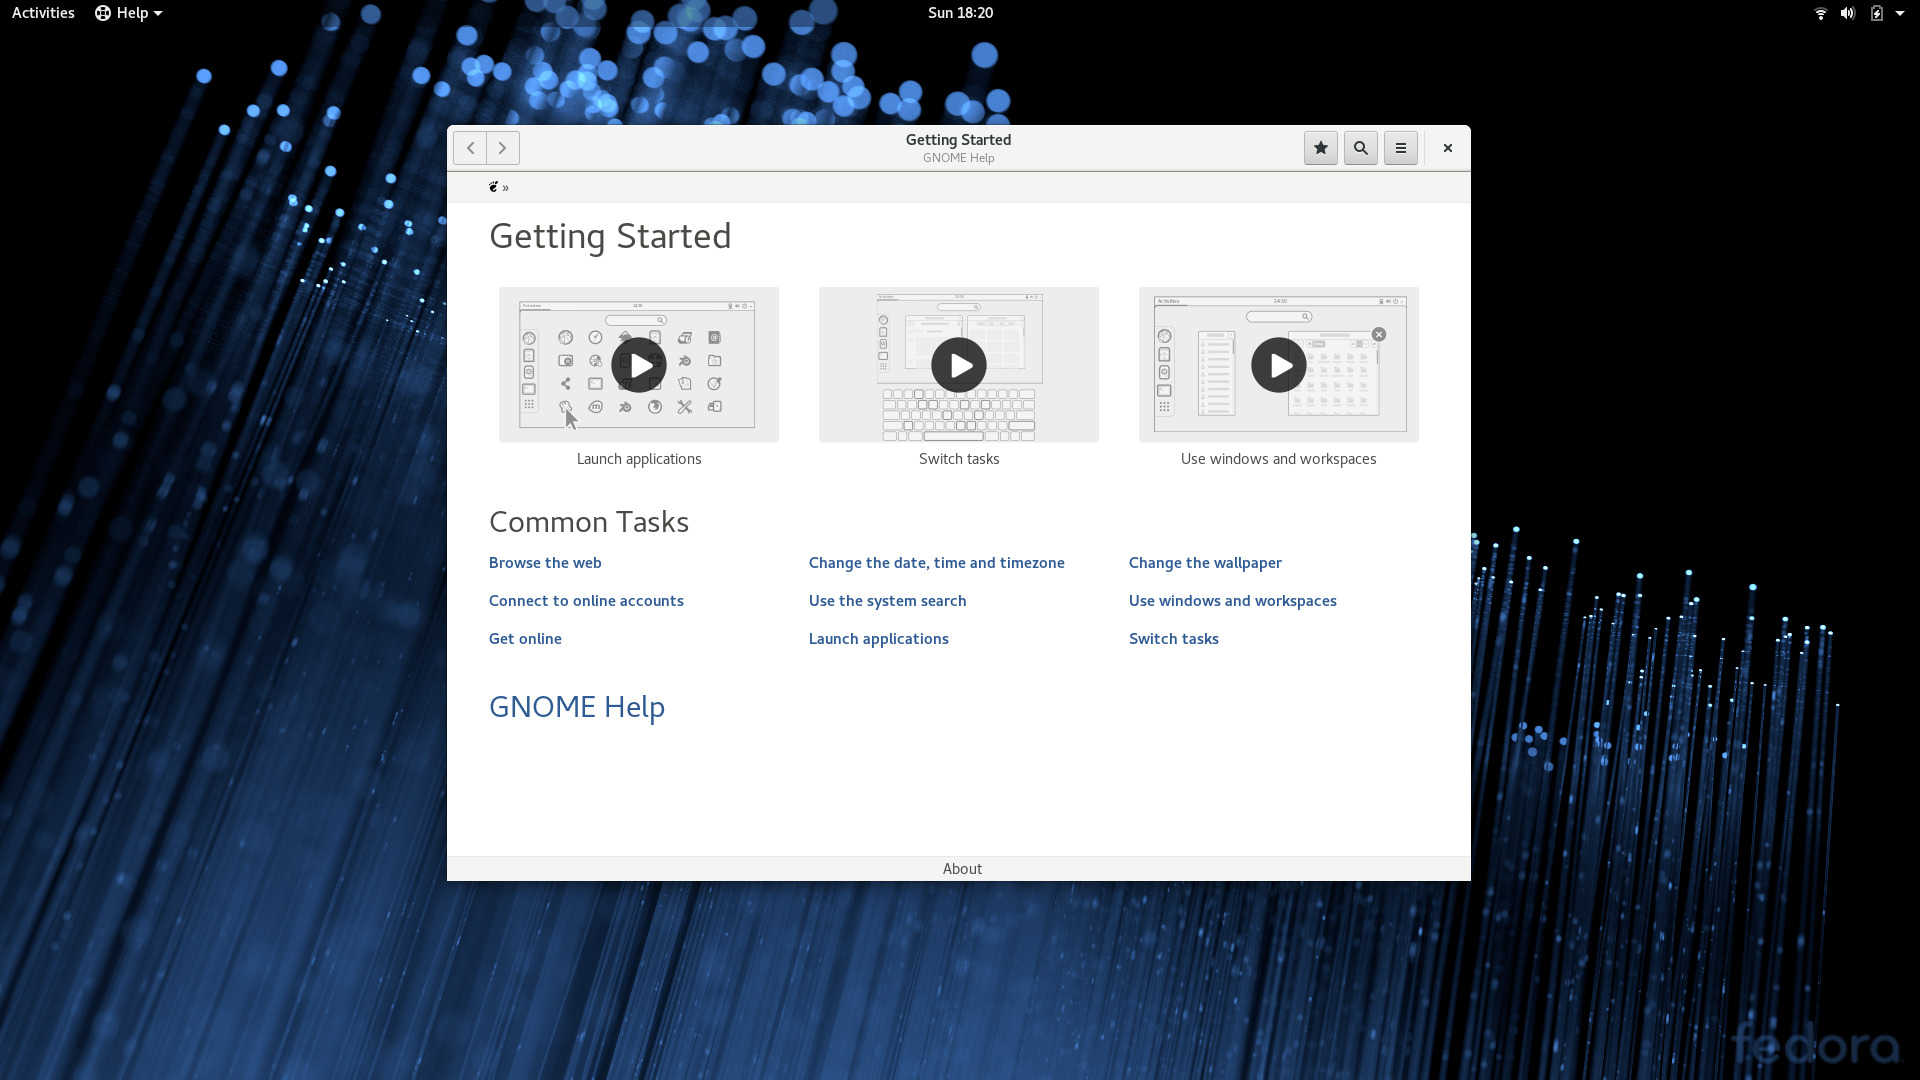Open Launch applications link in Common Tasks

tap(879, 639)
